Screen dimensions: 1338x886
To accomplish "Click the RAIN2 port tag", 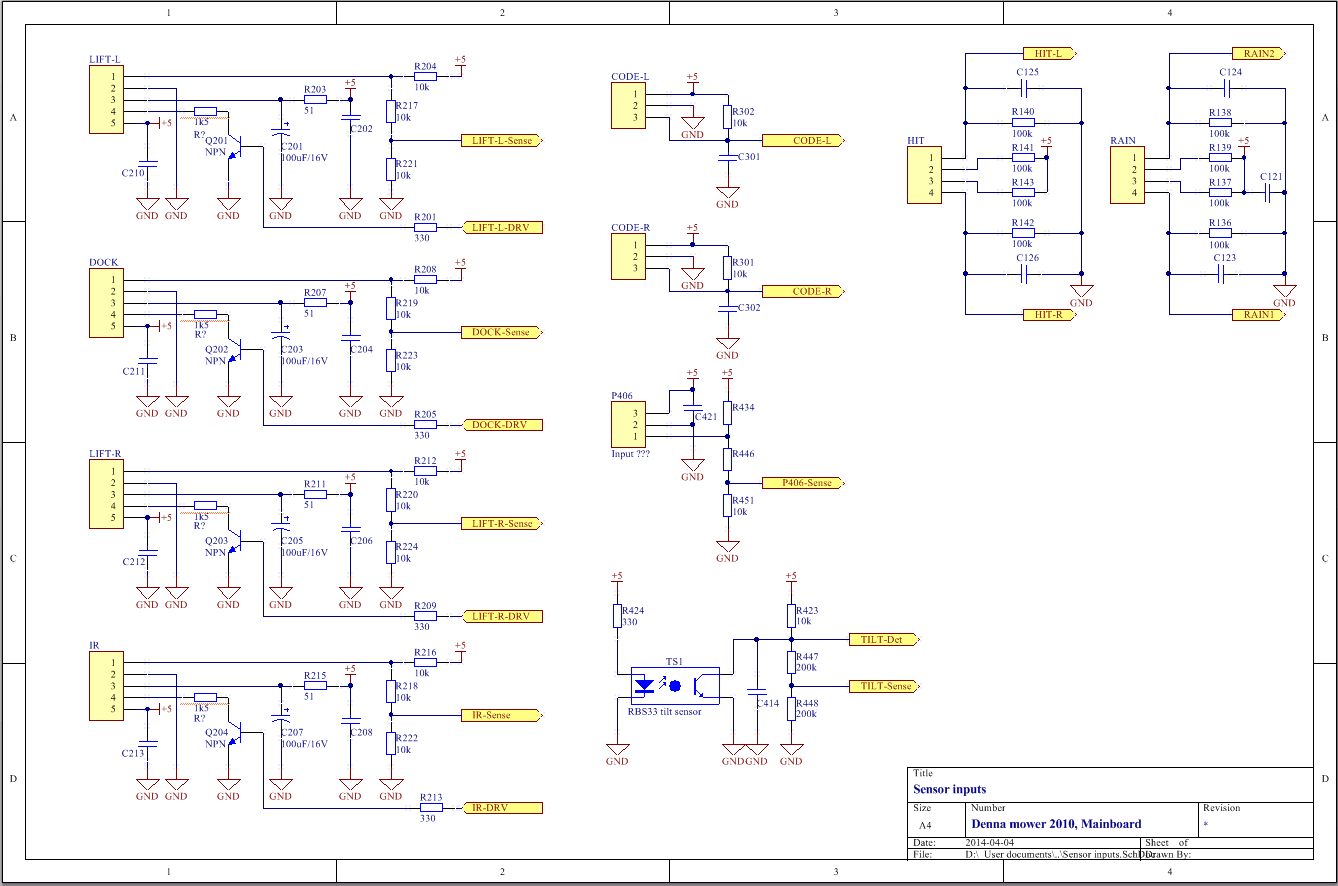I will 1258,53.
